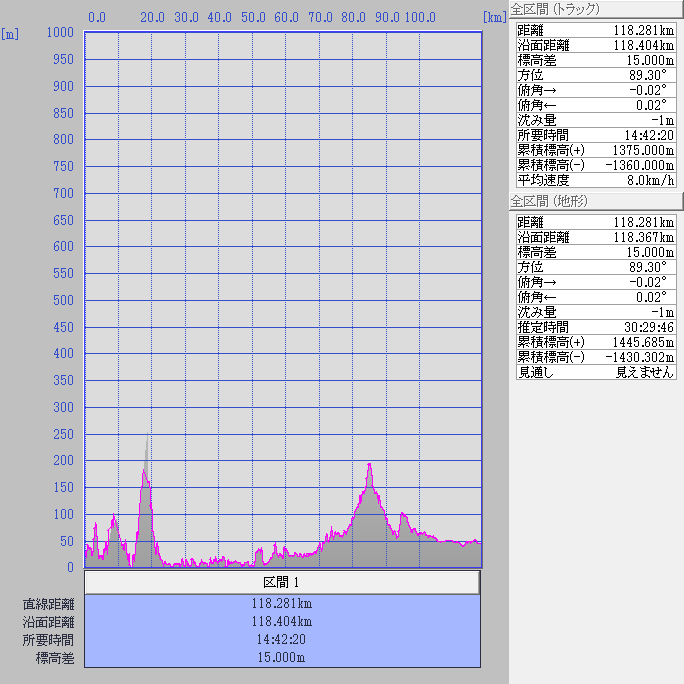Image resolution: width=684 pixels, height=684 pixels.
Task: Click the [km] unit label on the distance axis
Action: [493, 17]
